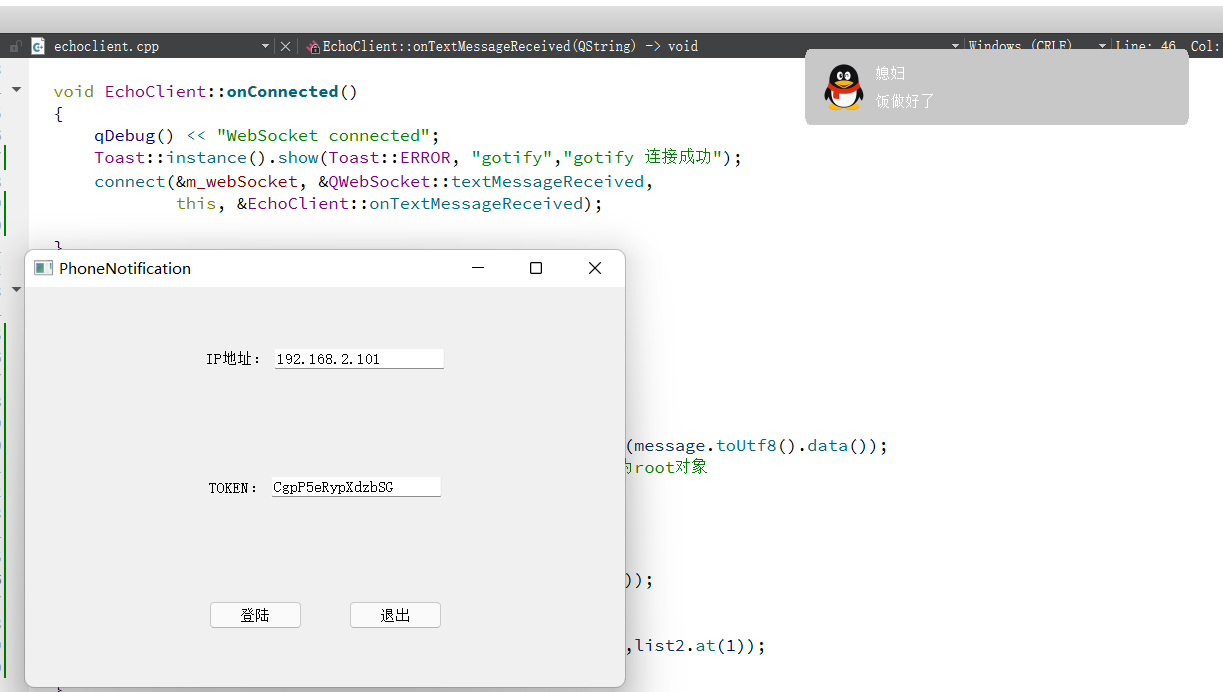The width and height of the screenshot is (1223, 692).
Task: Click the sender name 媳妇 in the notification
Action: pyautogui.click(x=890, y=73)
